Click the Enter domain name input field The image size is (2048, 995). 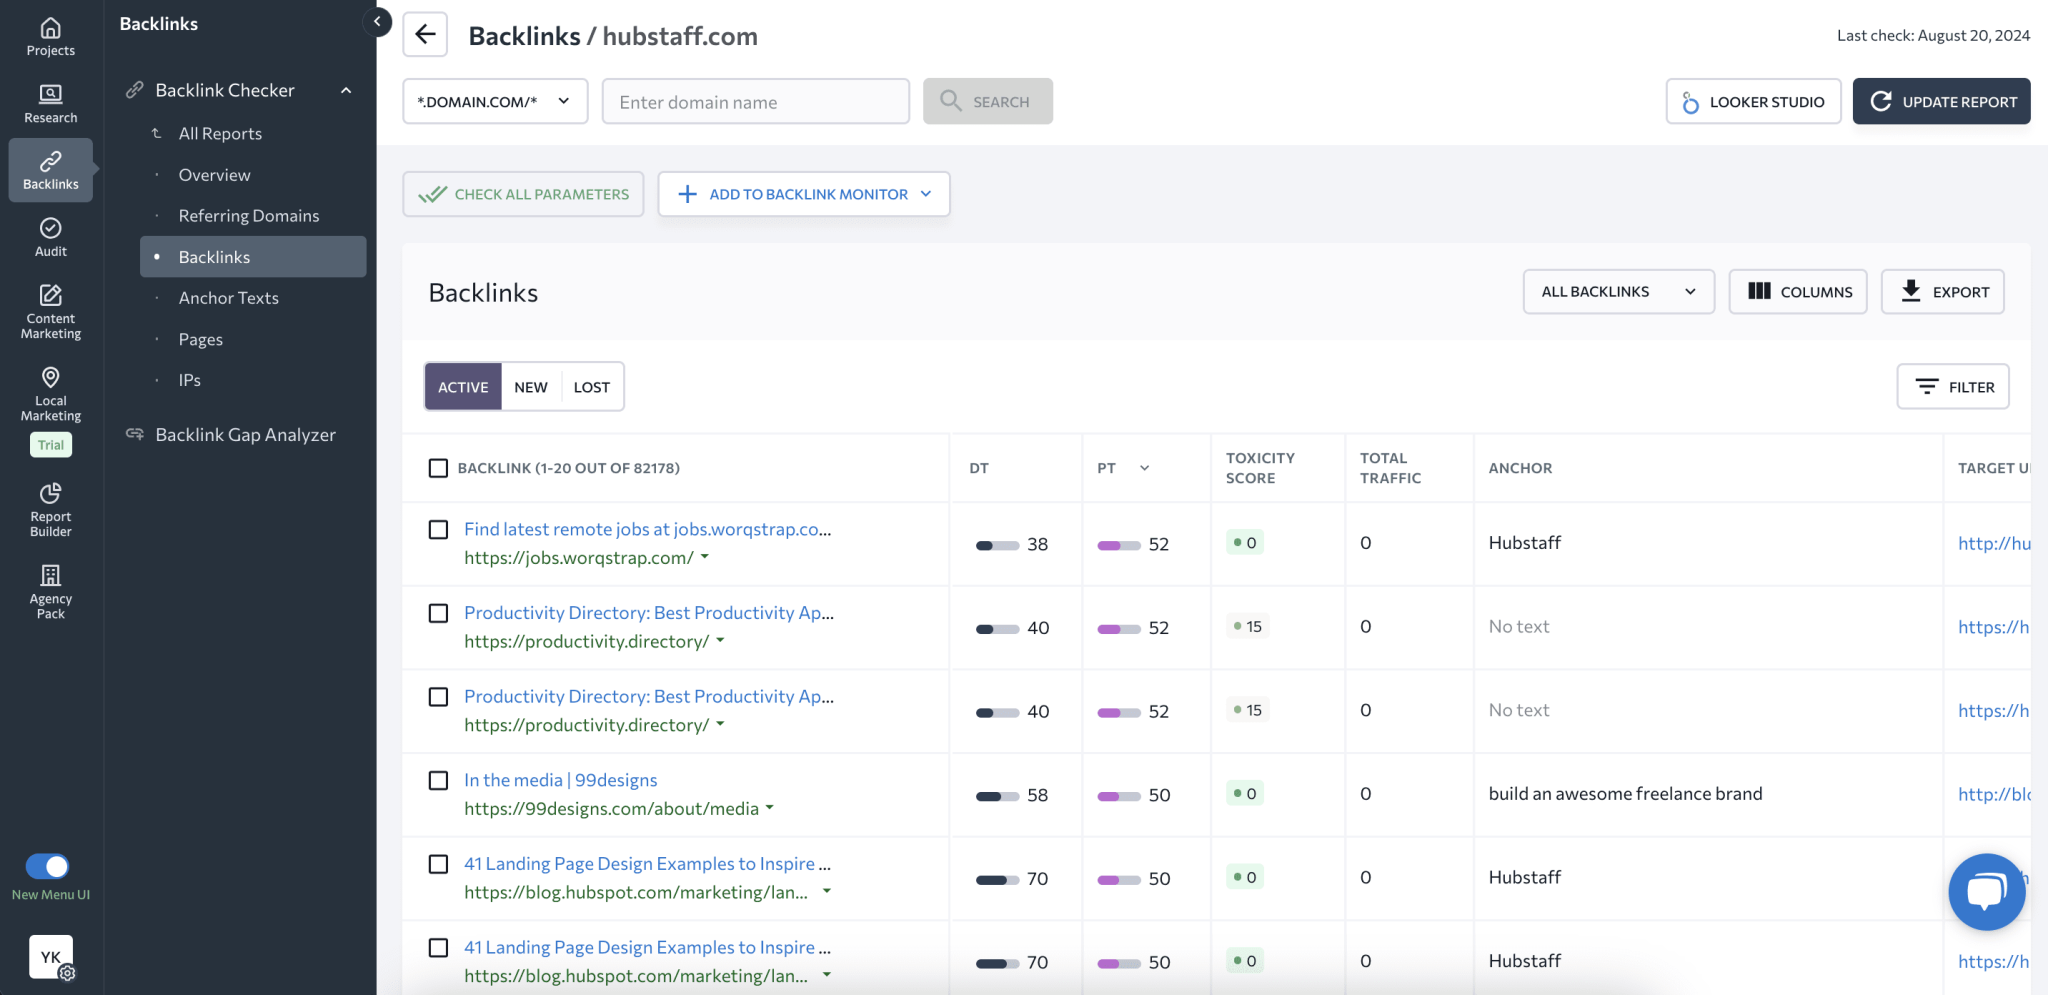[x=755, y=101]
